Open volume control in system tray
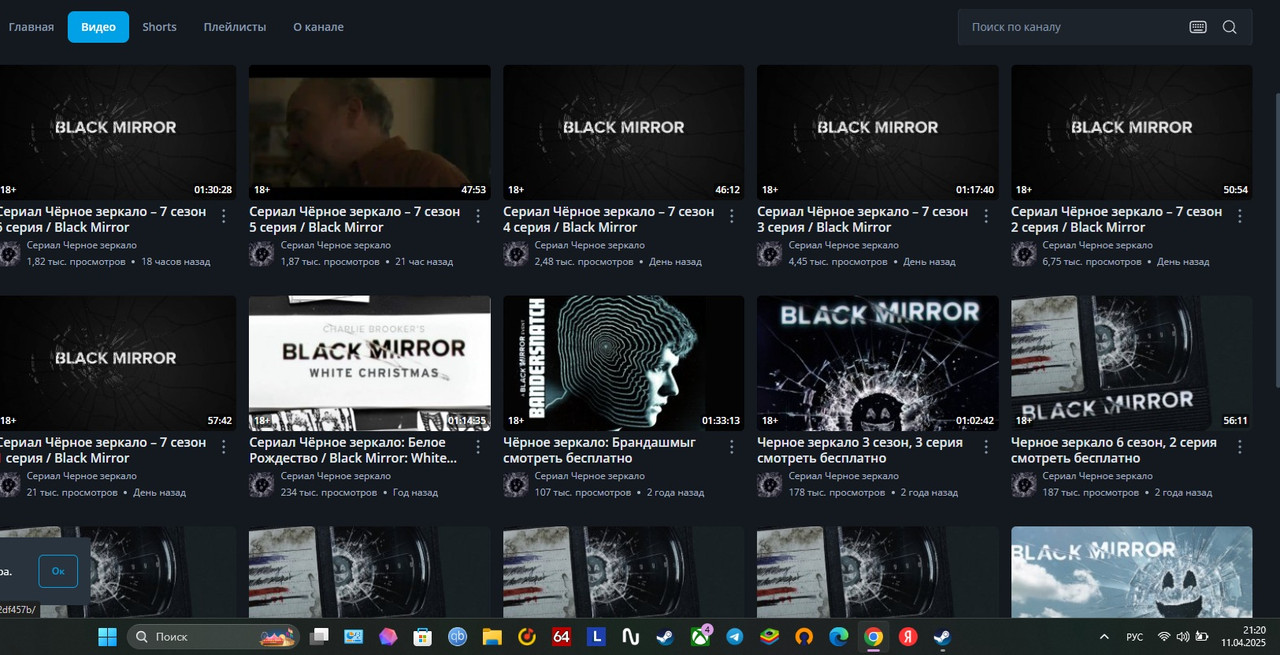 (1183, 637)
